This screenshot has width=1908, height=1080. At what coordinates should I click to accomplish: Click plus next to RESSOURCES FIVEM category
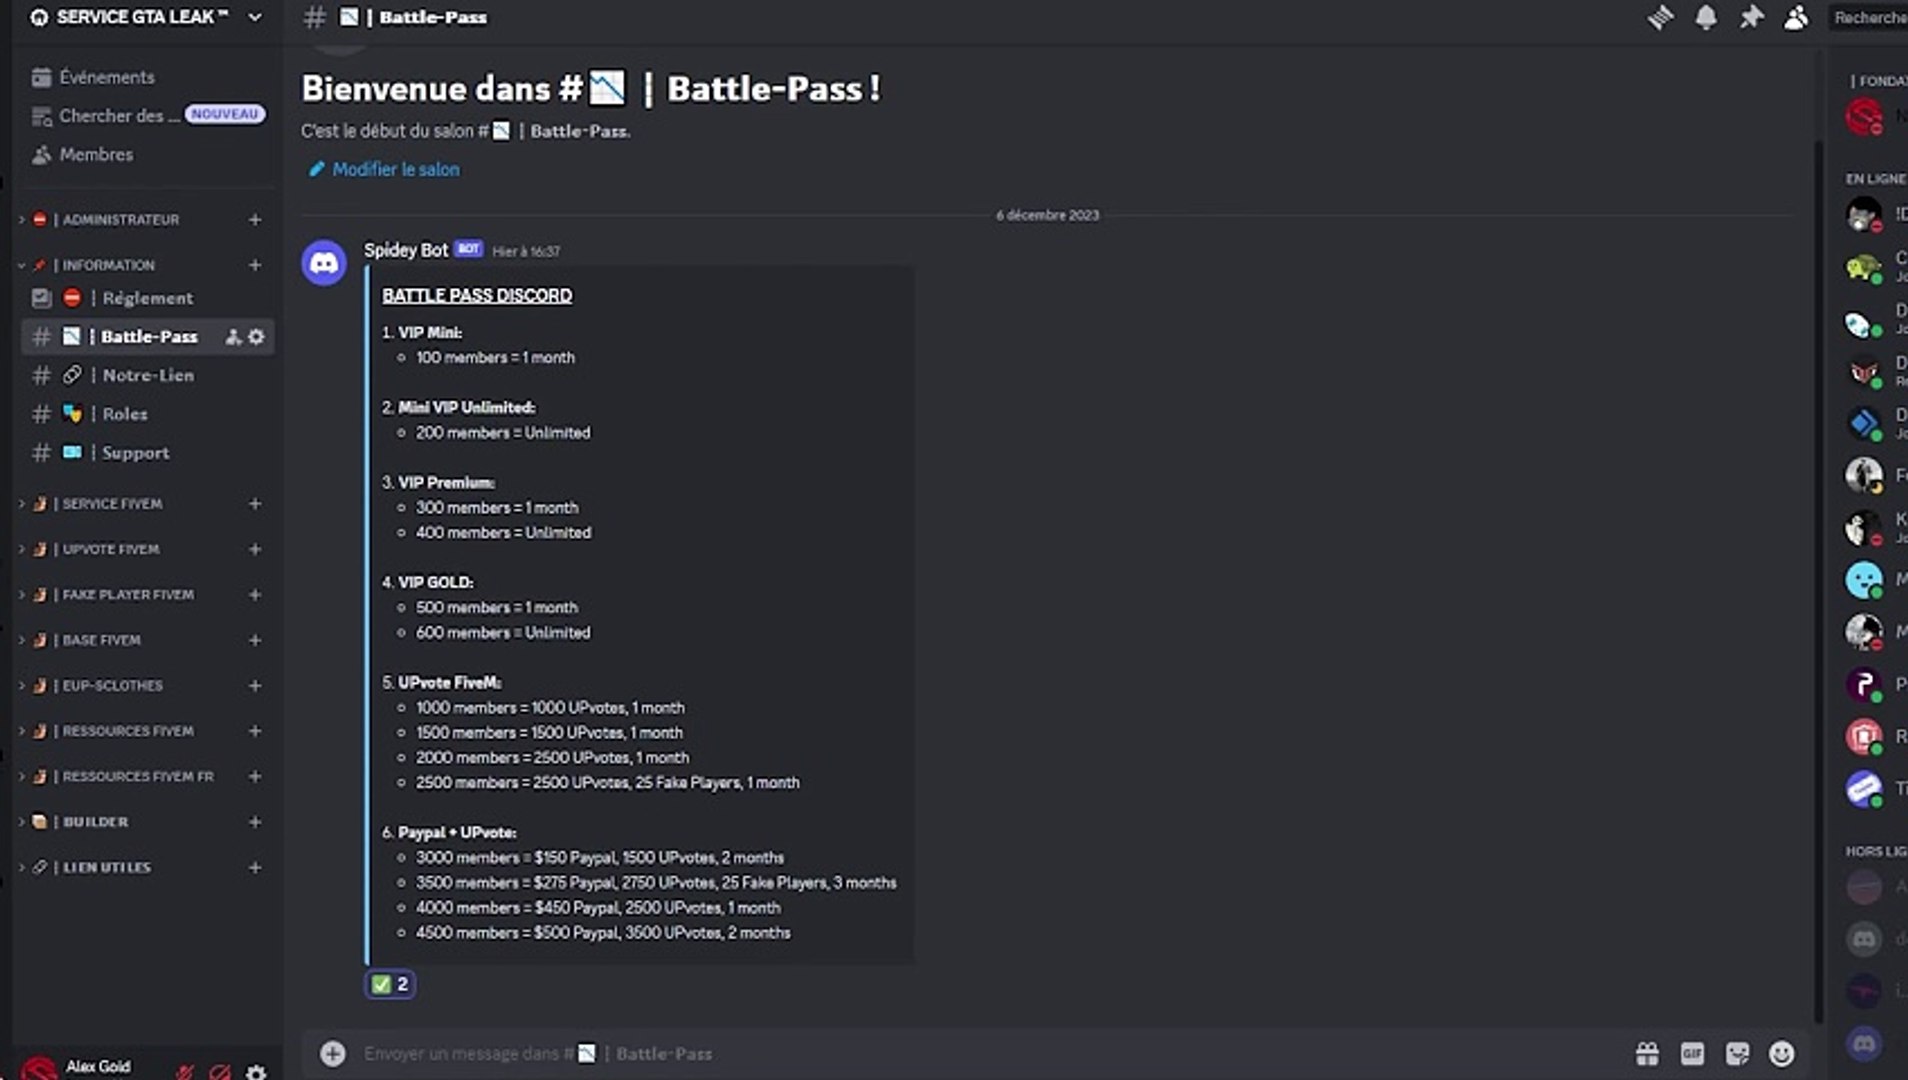pos(255,731)
